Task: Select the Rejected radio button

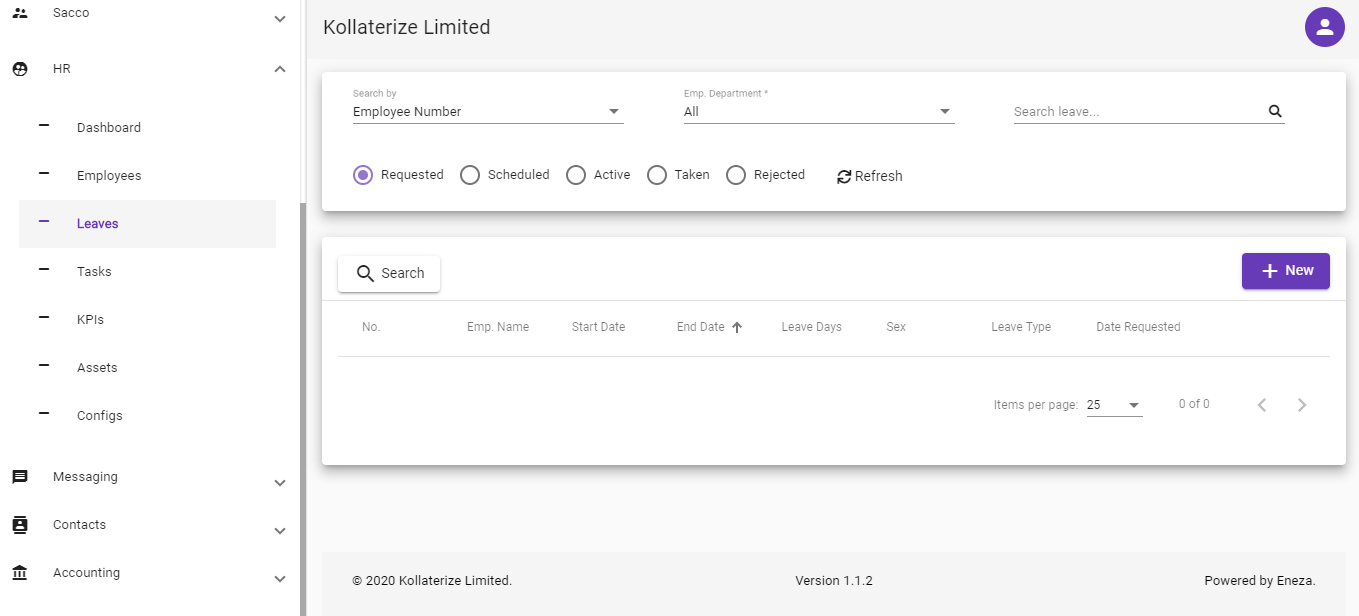Action: pyautogui.click(x=736, y=175)
